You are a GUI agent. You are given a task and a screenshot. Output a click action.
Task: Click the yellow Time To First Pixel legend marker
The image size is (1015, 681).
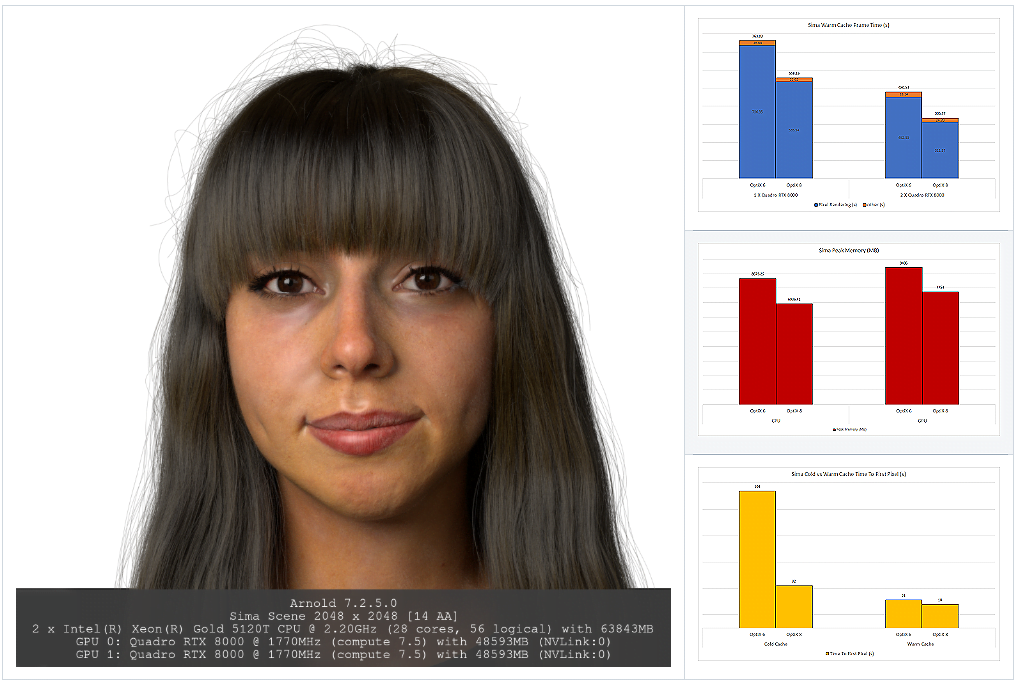(826, 653)
